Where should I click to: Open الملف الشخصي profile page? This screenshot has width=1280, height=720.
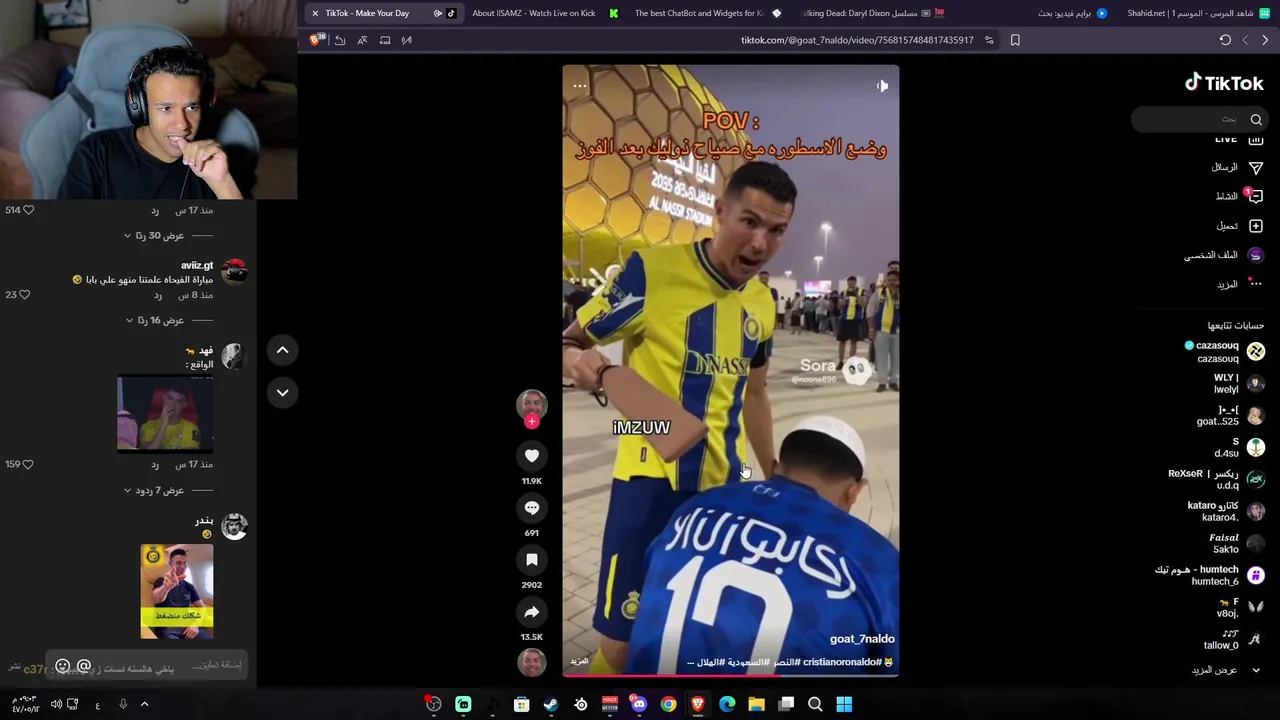tap(1224, 255)
